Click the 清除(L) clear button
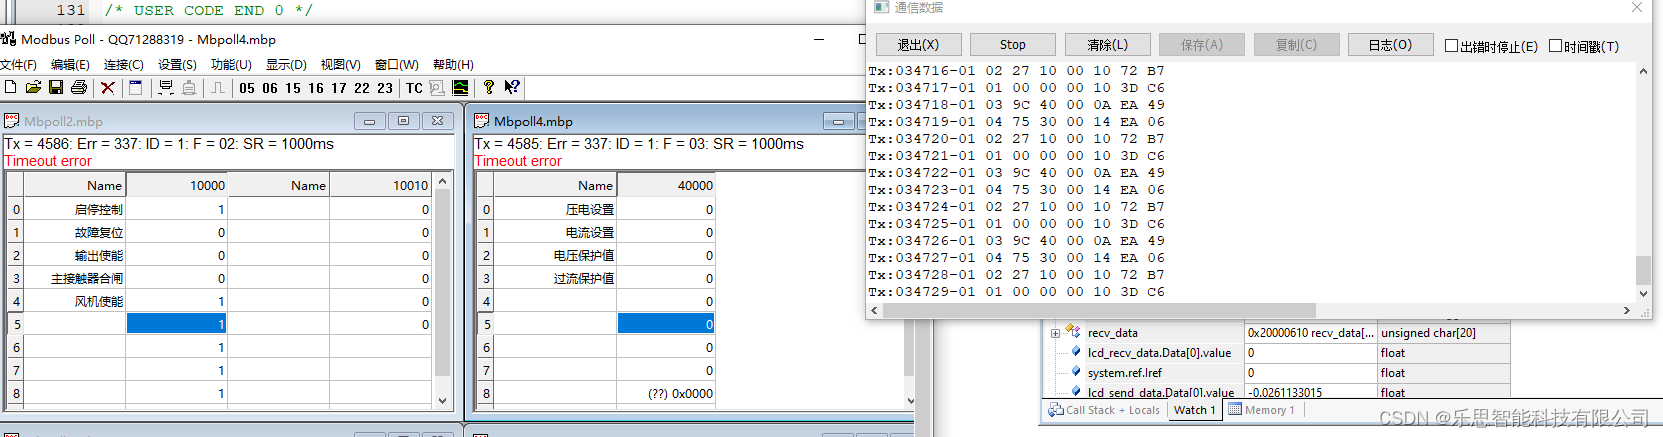The height and width of the screenshot is (437, 1663). click(1107, 45)
